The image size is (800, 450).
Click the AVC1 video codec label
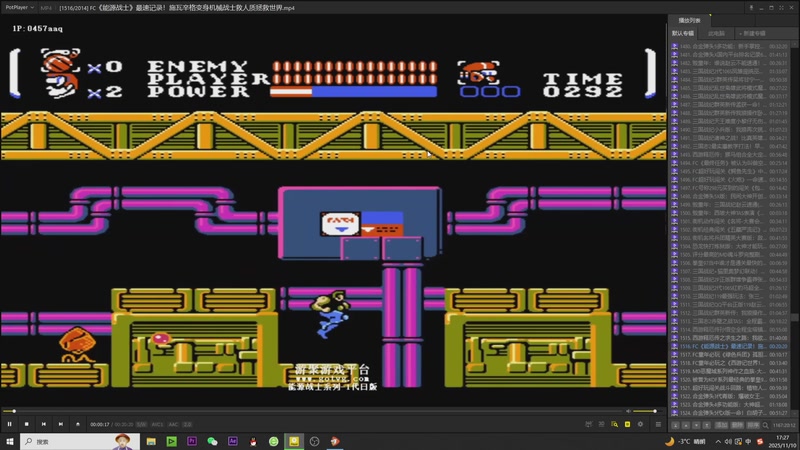pos(157,424)
